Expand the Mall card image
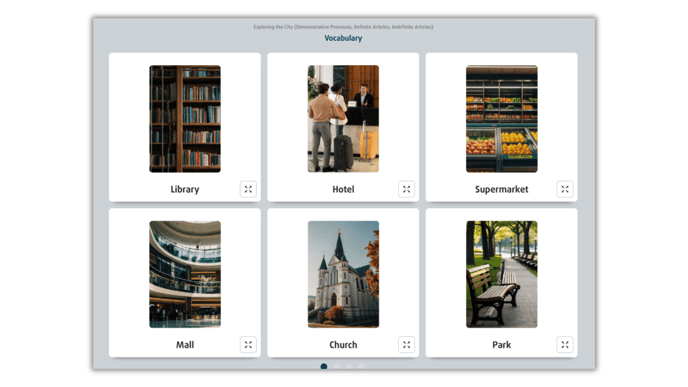688x387 pixels. tap(248, 344)
